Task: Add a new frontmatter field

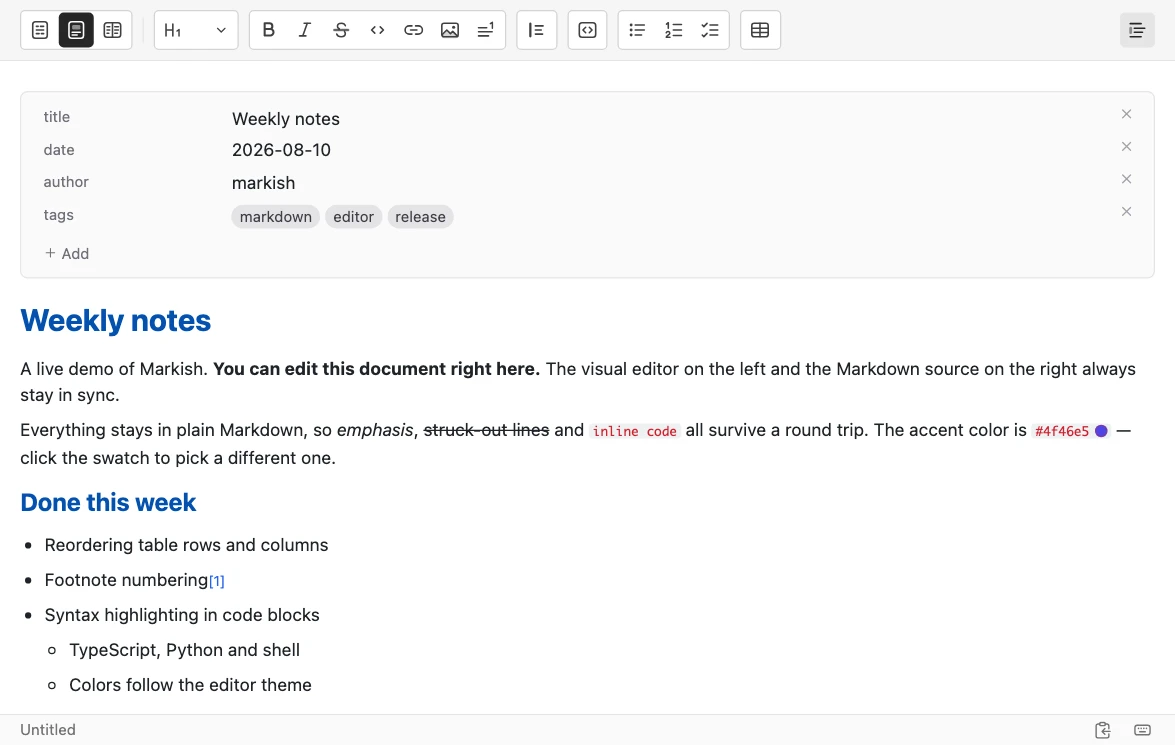Action: tap(67, 253)
